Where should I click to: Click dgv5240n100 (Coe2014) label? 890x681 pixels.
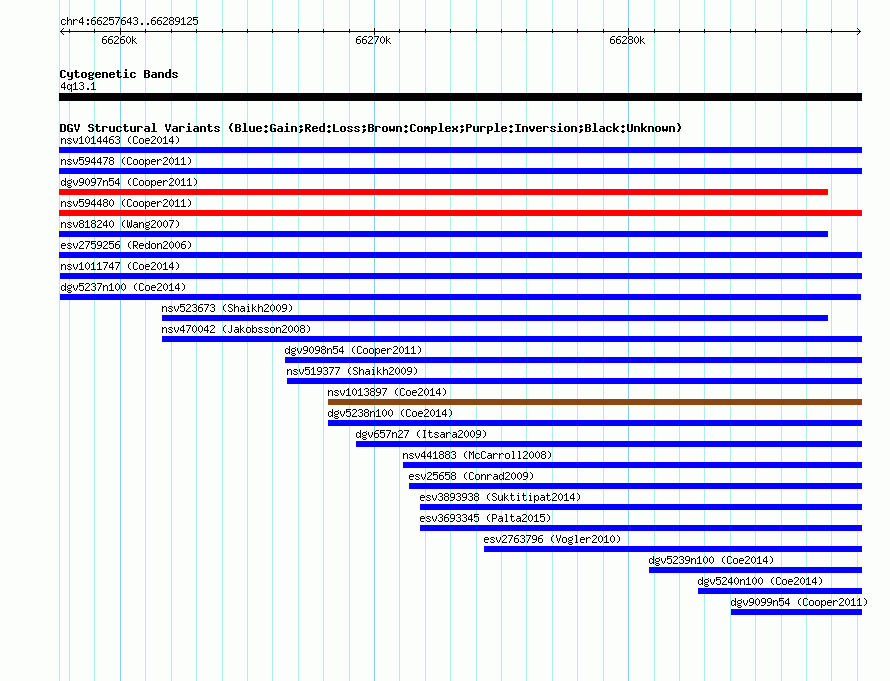click(760, 581)
